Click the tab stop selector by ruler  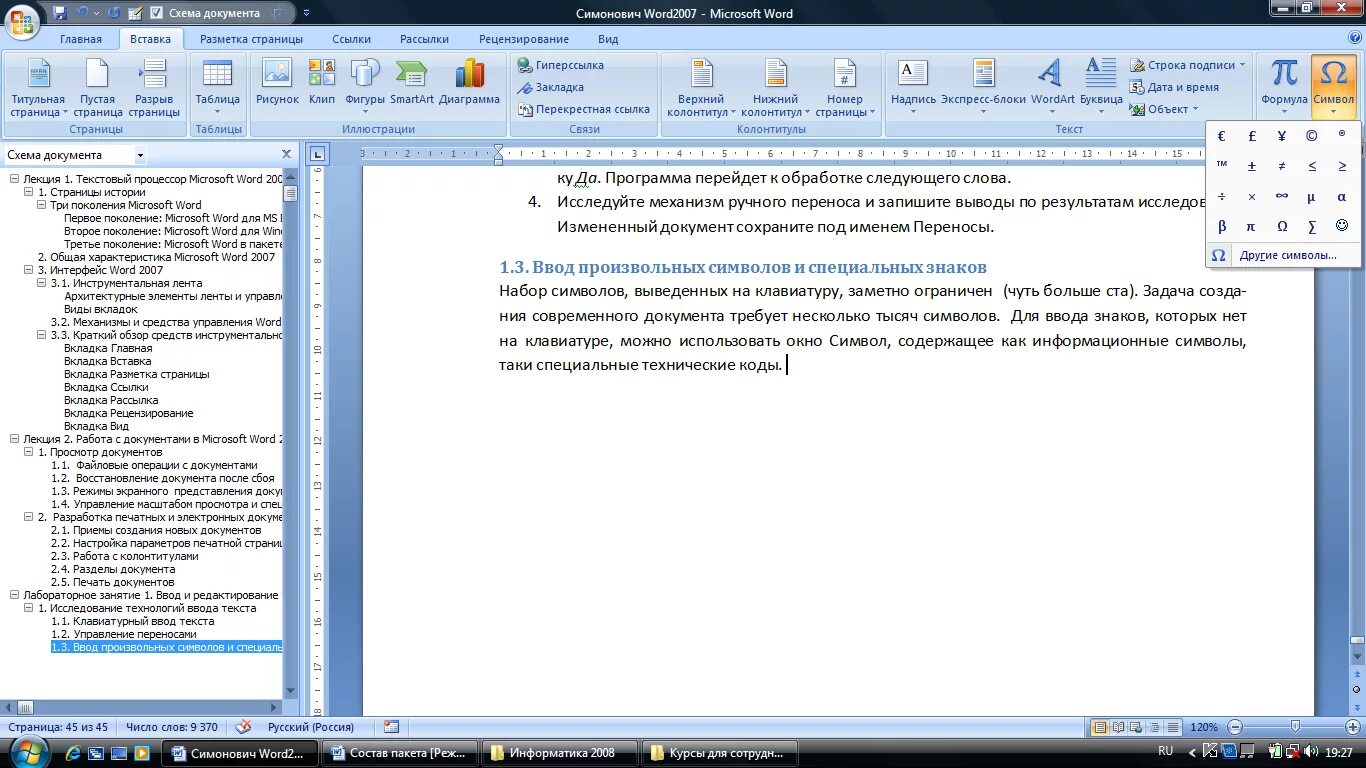(x=317, y=154)
